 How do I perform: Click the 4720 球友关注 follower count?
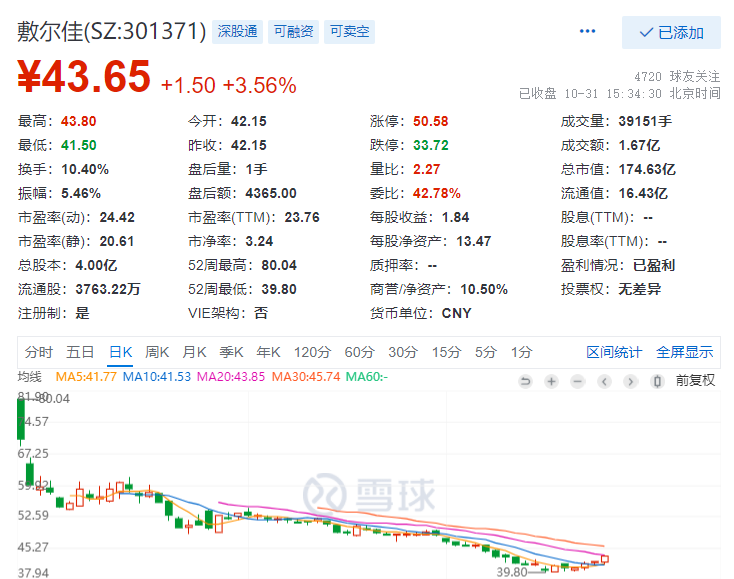tap(677, 76)
